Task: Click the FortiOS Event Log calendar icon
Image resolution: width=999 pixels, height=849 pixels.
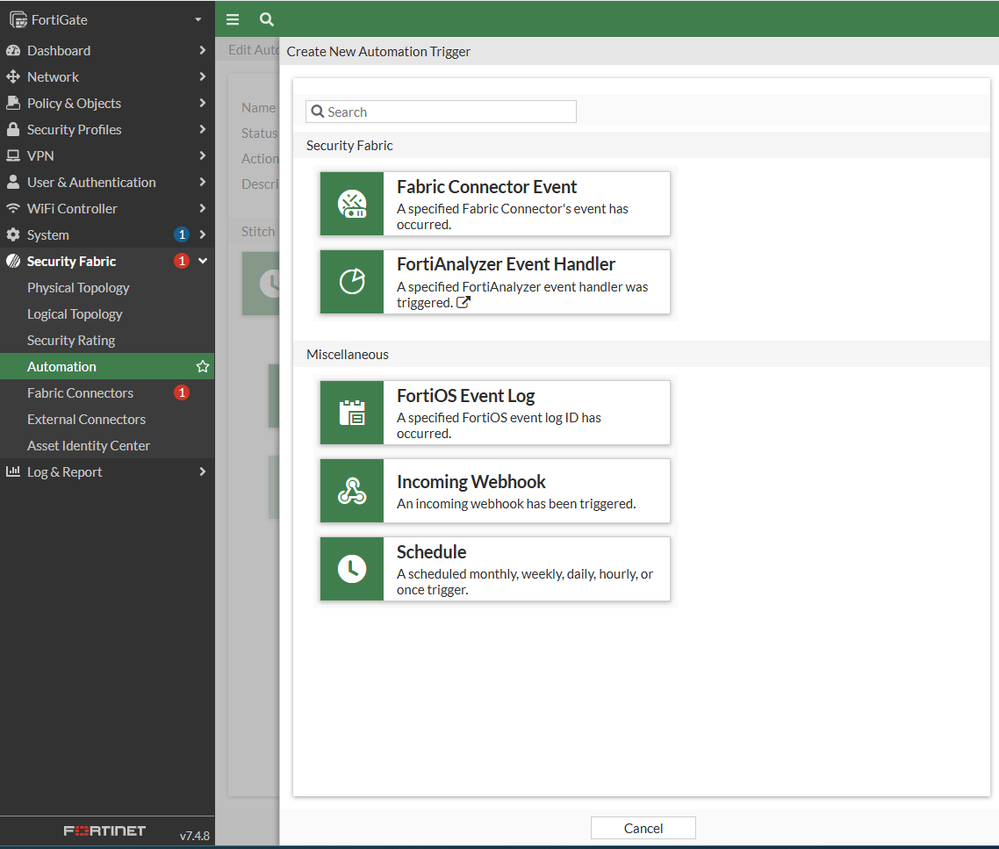Action: [x=352, y=412]
